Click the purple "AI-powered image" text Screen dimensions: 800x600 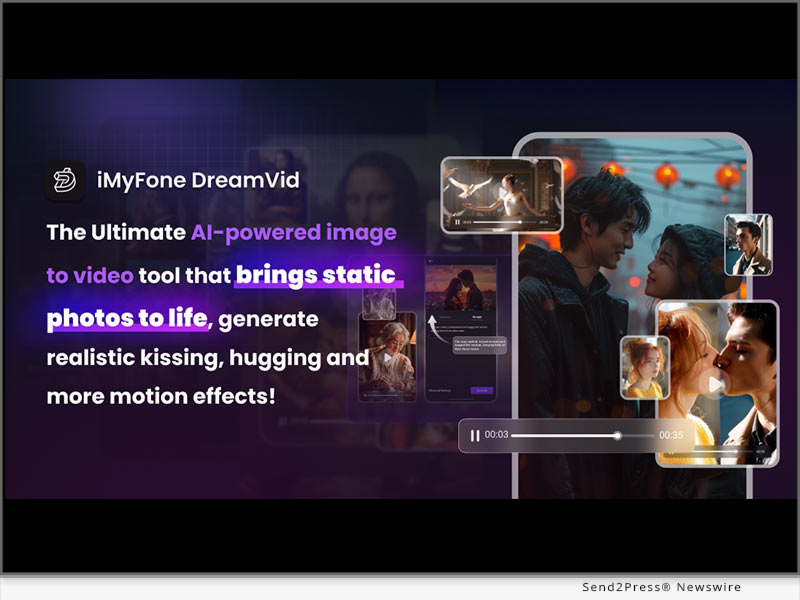point(293,232)
